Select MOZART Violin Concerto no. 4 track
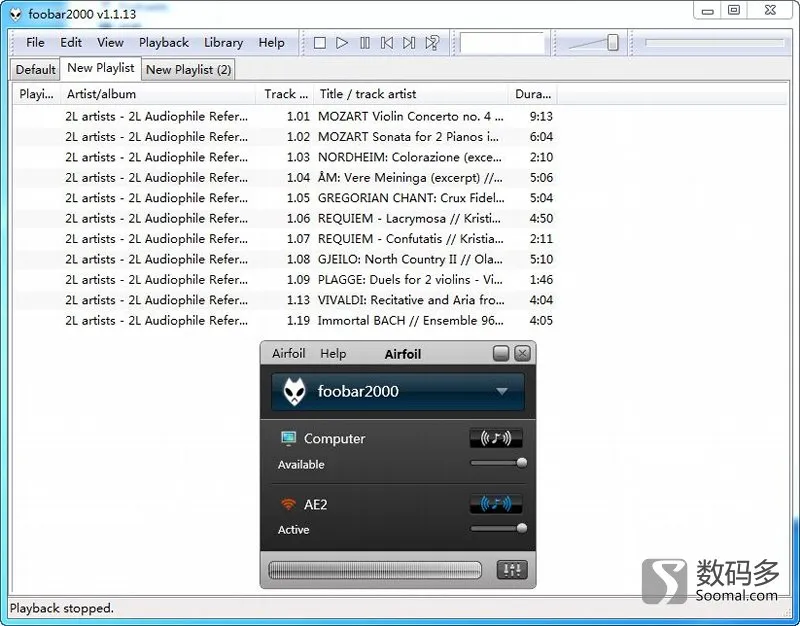 [x=285, y=116]
